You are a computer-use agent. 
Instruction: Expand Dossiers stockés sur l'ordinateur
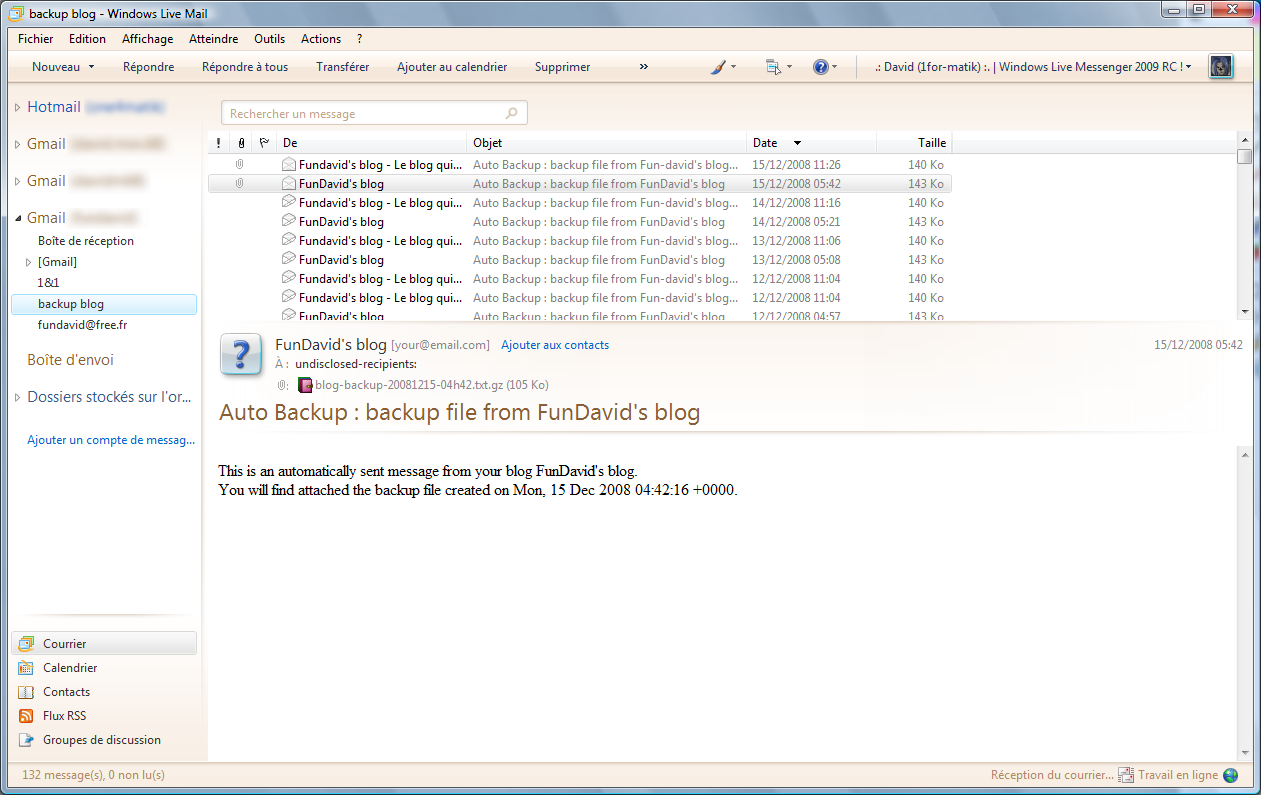[18, 397]
